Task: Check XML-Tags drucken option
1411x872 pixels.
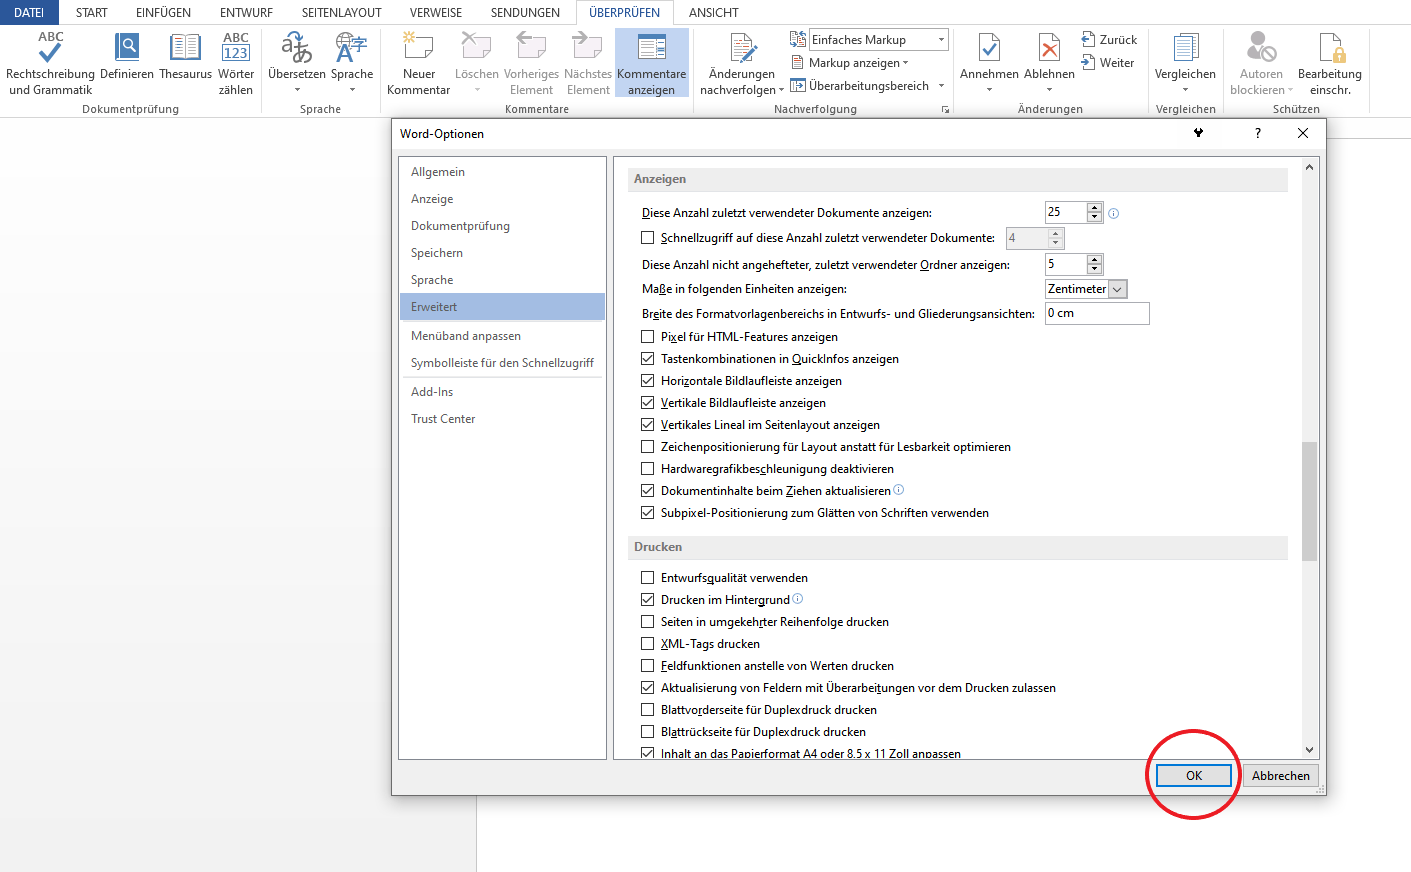Action: (x=647, y=644)
